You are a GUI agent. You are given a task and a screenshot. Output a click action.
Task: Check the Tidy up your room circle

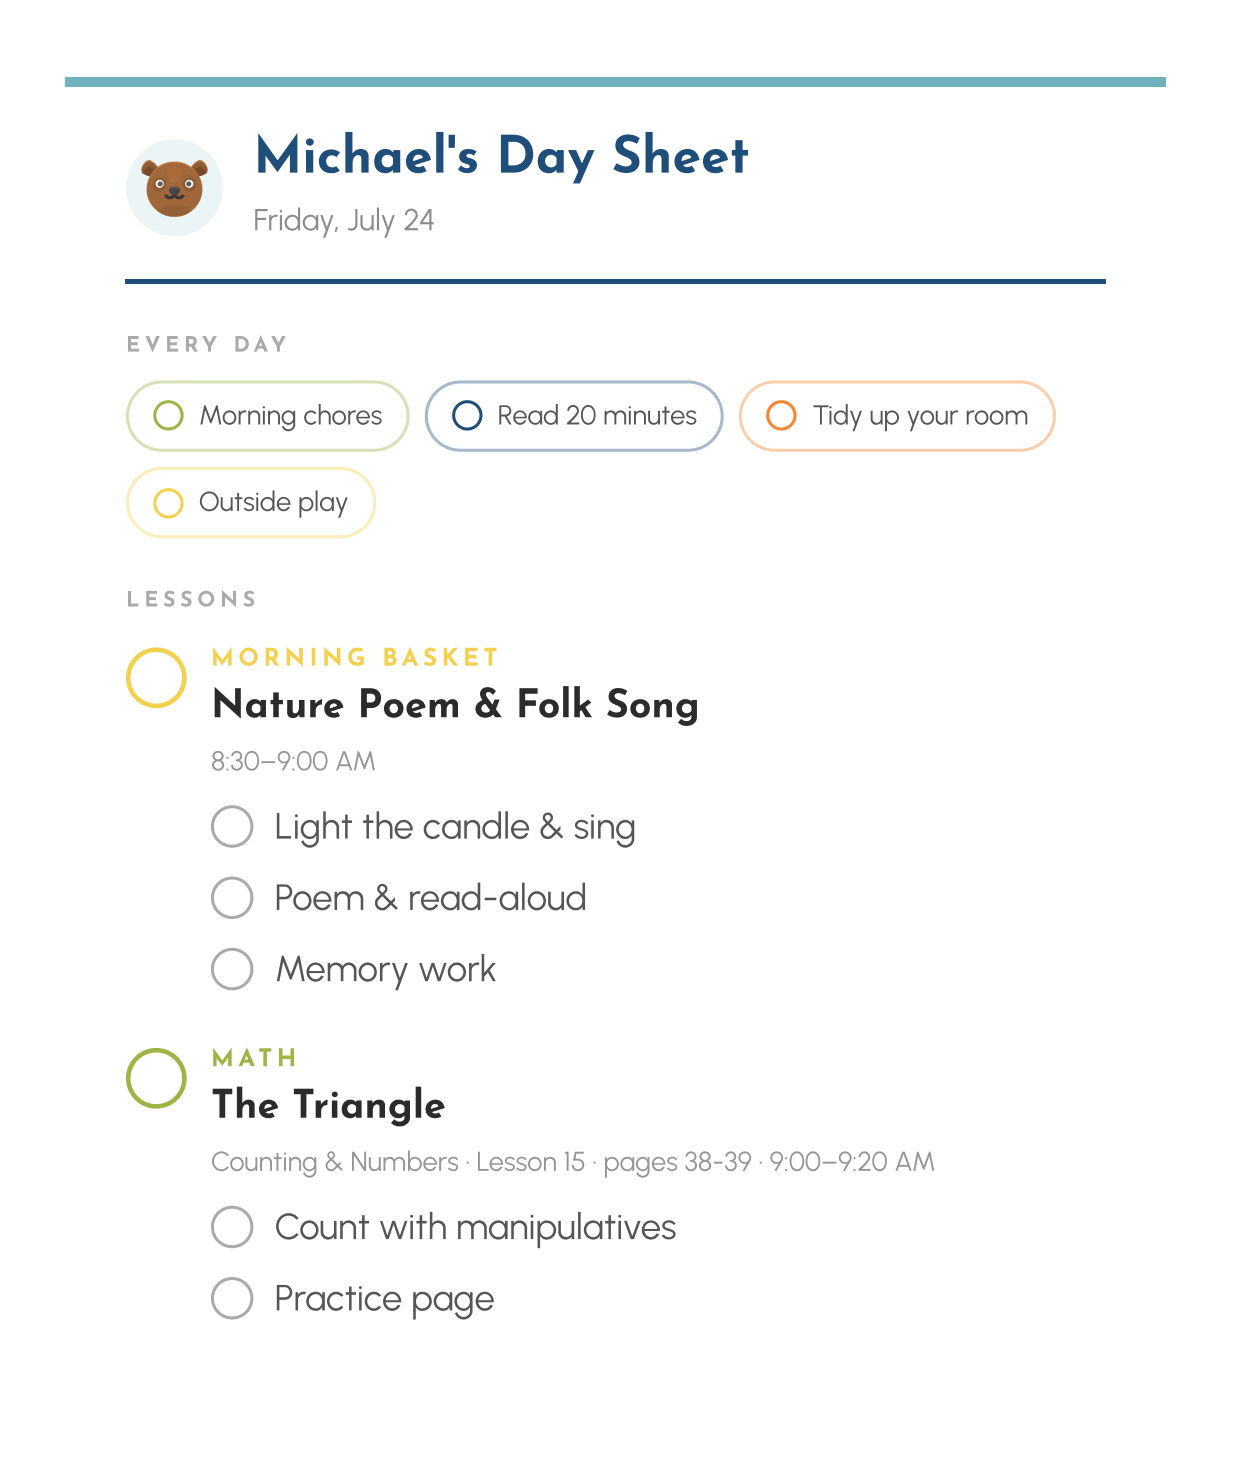click(781, 415)
